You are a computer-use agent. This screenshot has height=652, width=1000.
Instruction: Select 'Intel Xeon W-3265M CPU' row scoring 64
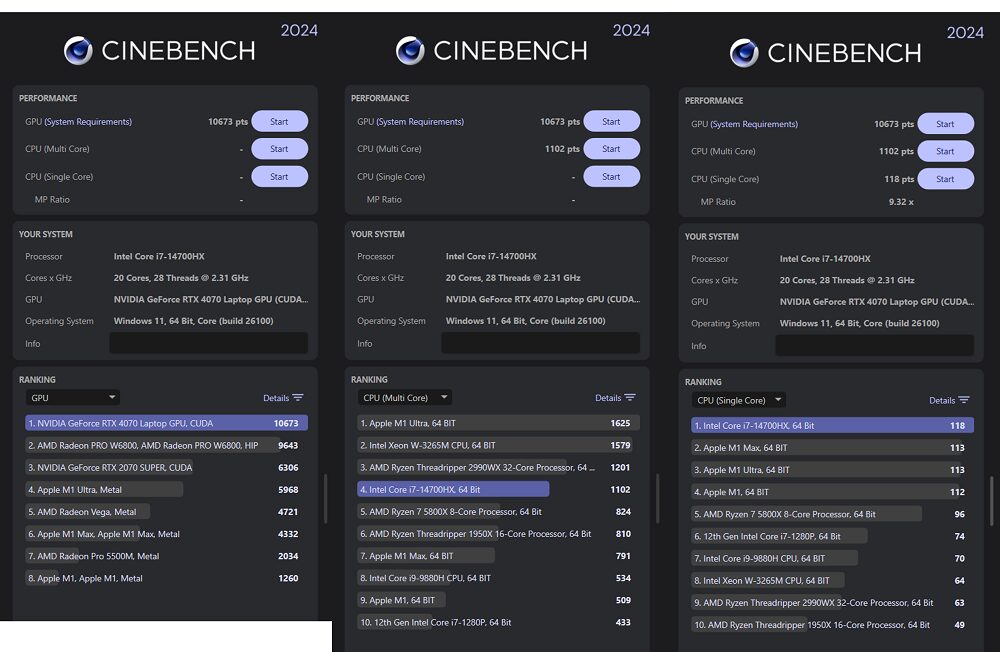[833, 581]
